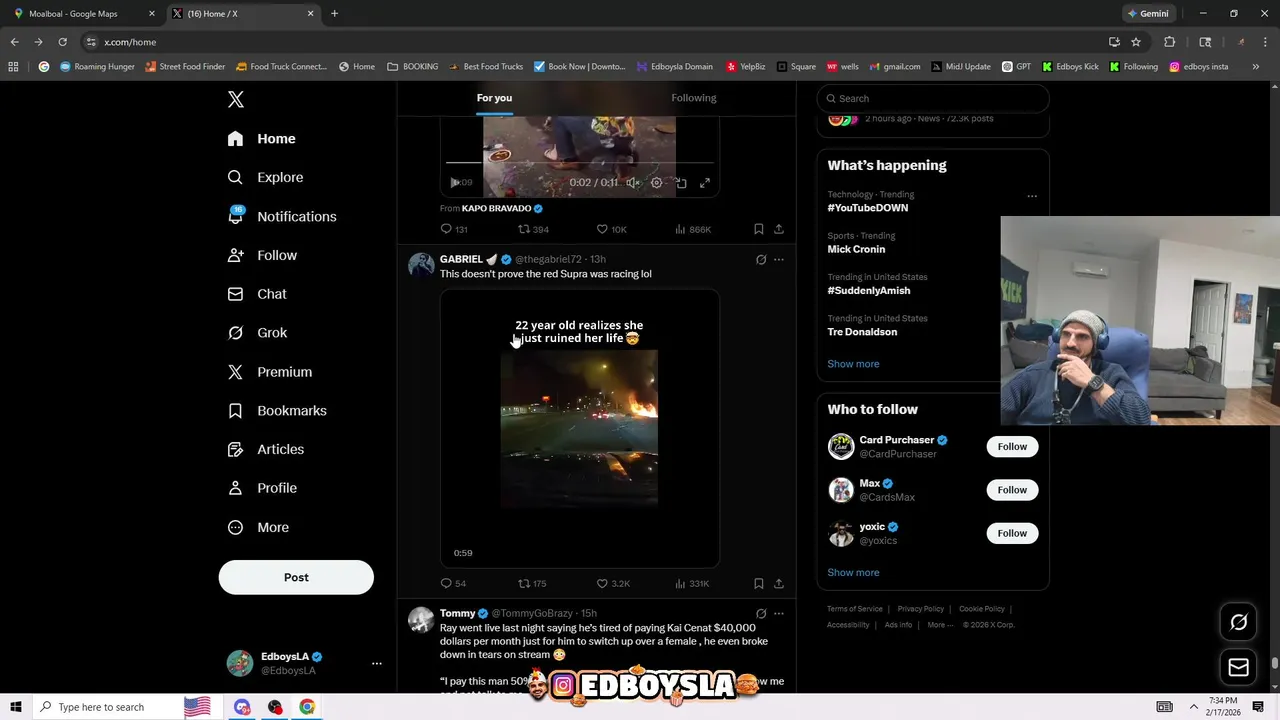
Task: Open Chat in the sidebar
Action: [257, 294]
